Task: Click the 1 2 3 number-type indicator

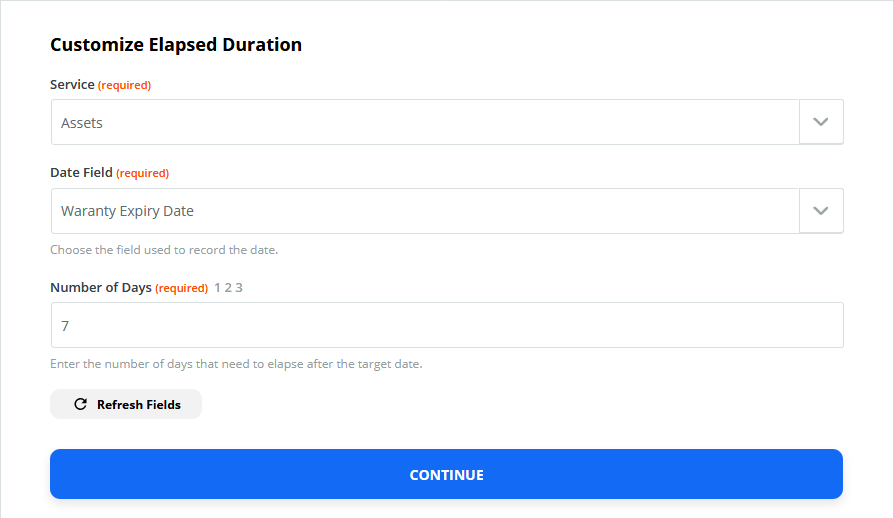Action: coord(228,287)
